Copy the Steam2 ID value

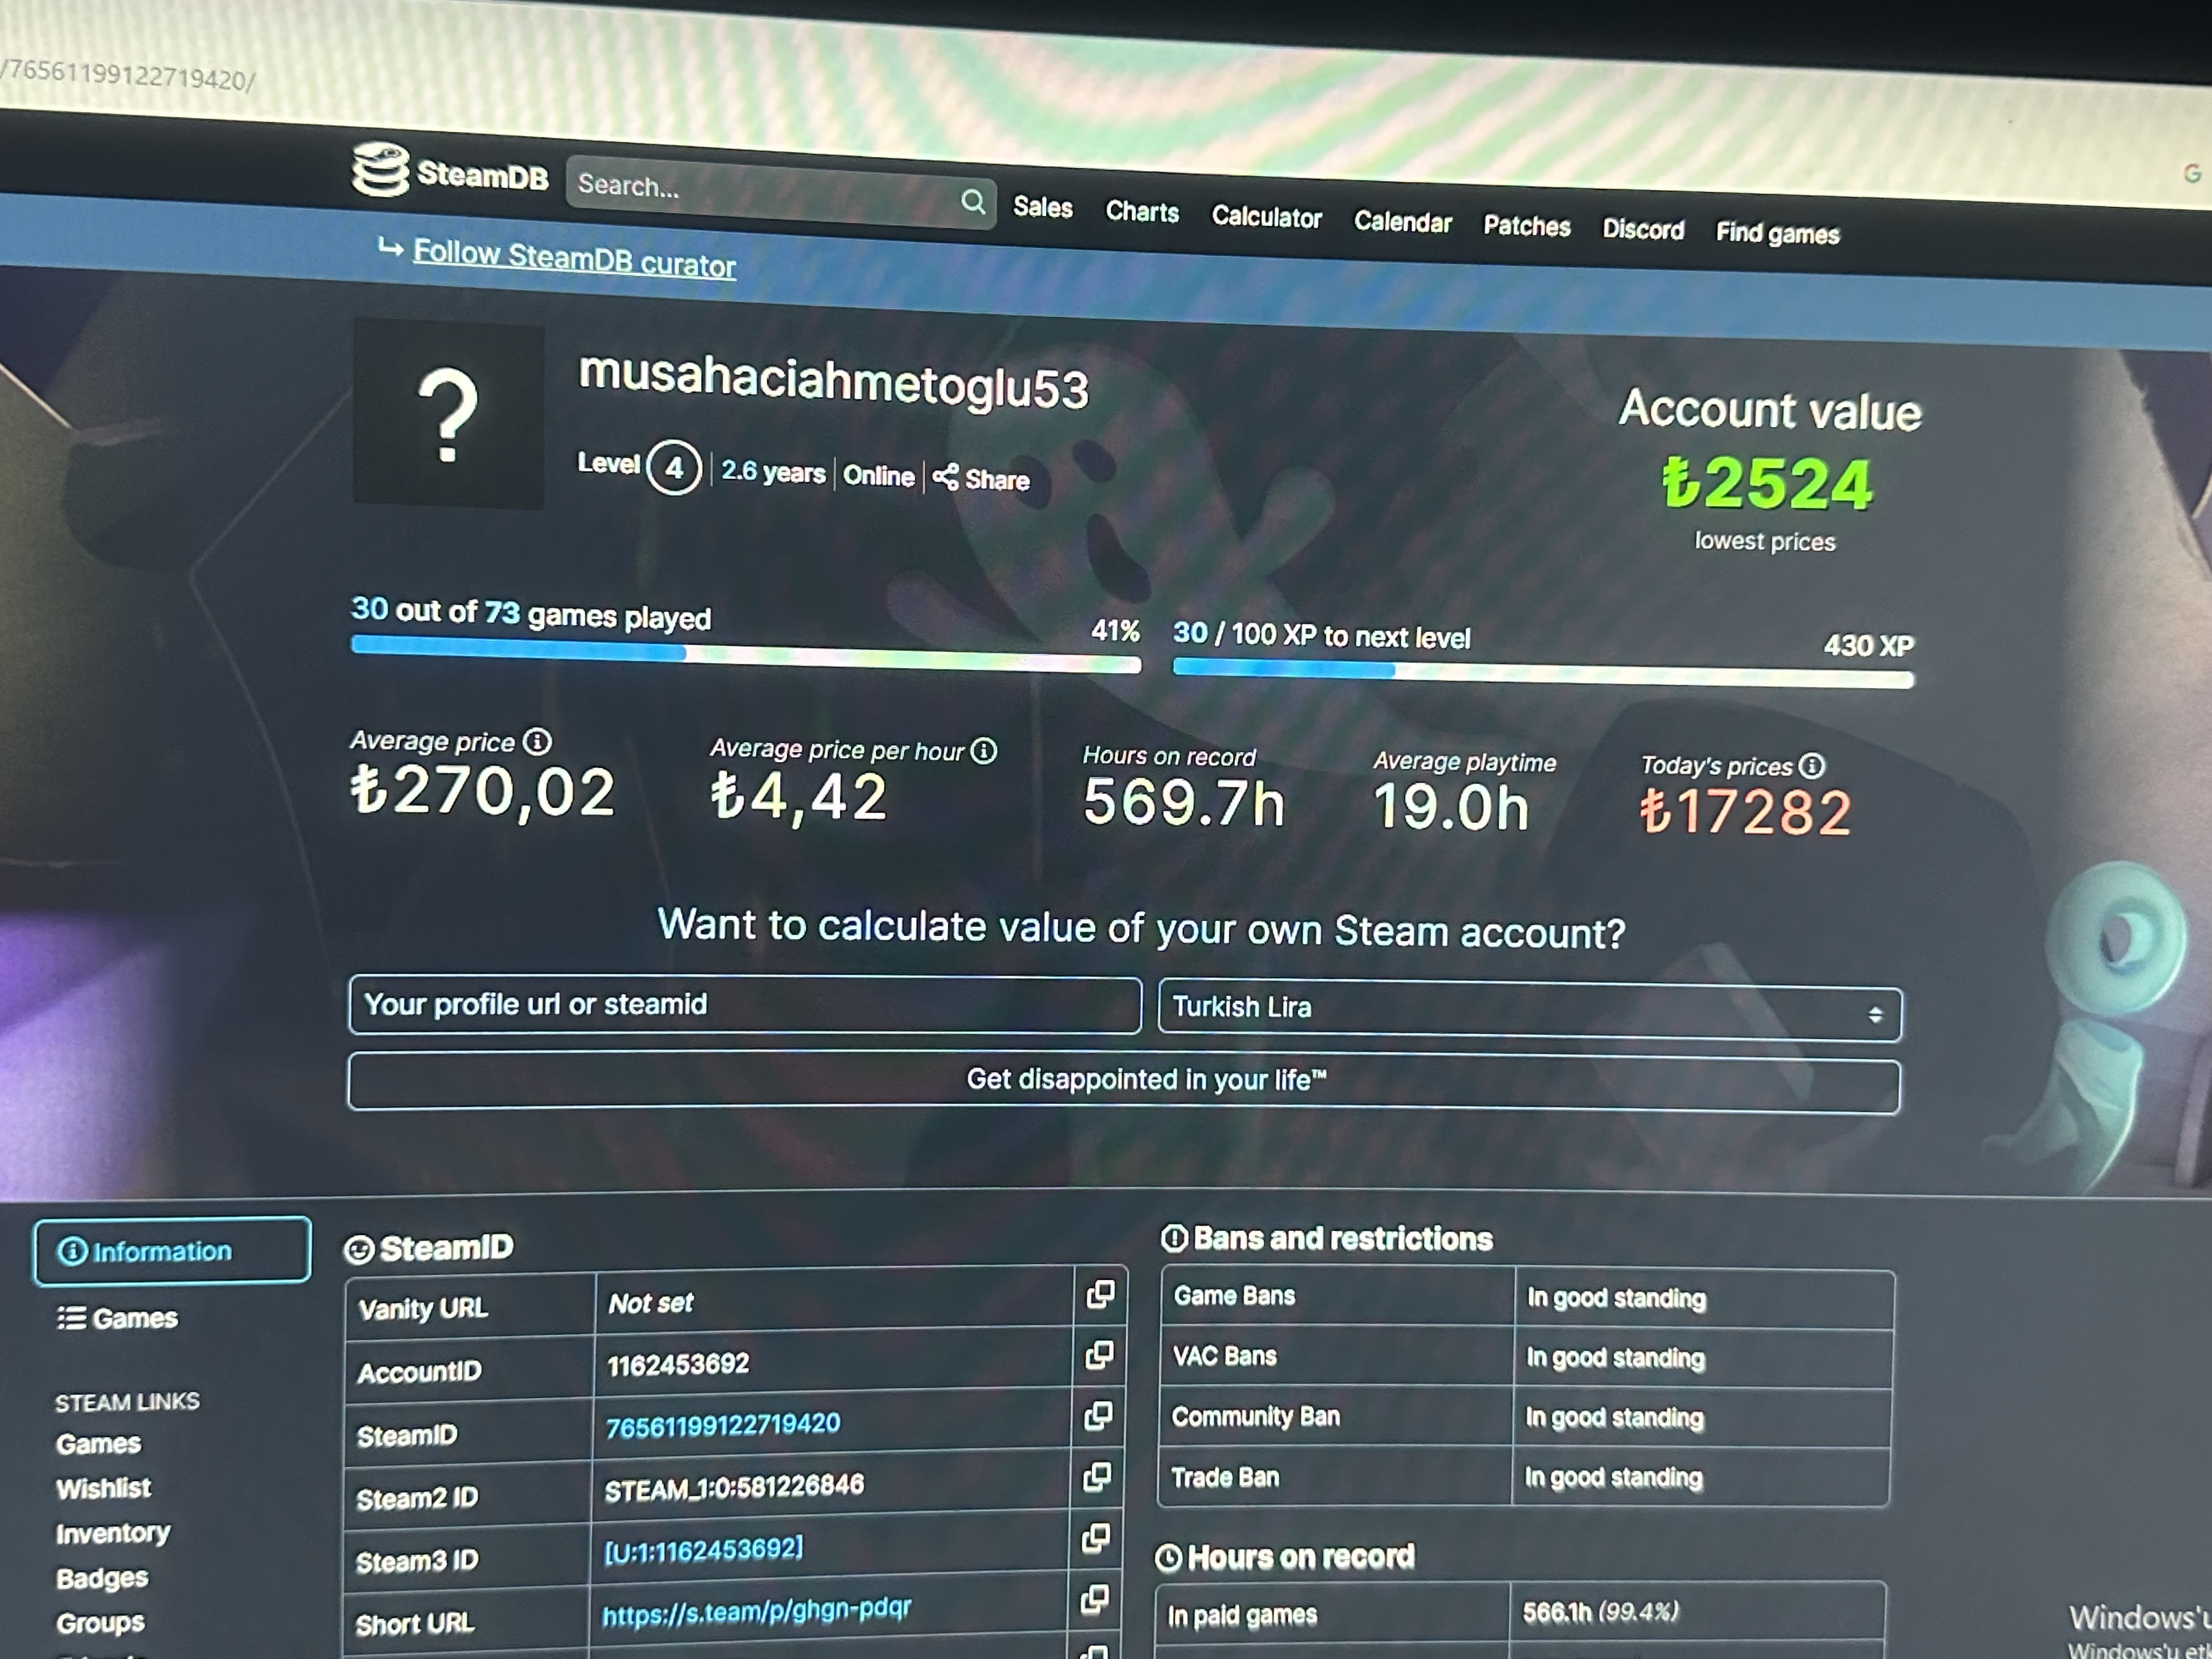(x=1097, y=1476)
